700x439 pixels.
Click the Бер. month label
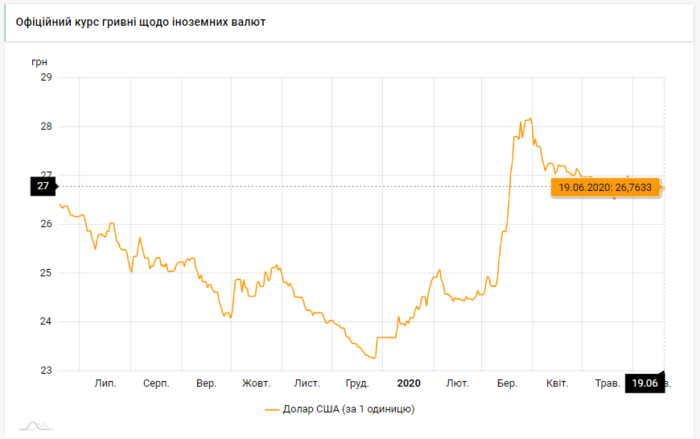point(507,383)
